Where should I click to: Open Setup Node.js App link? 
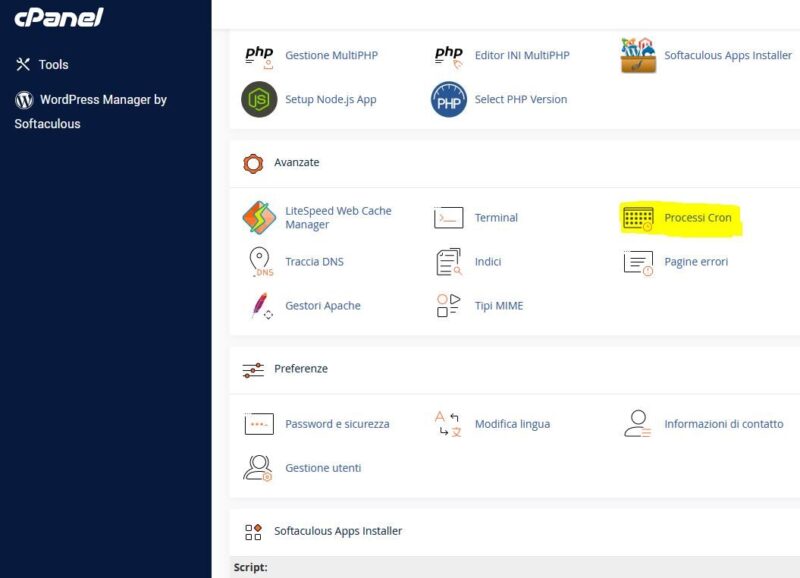331,99
